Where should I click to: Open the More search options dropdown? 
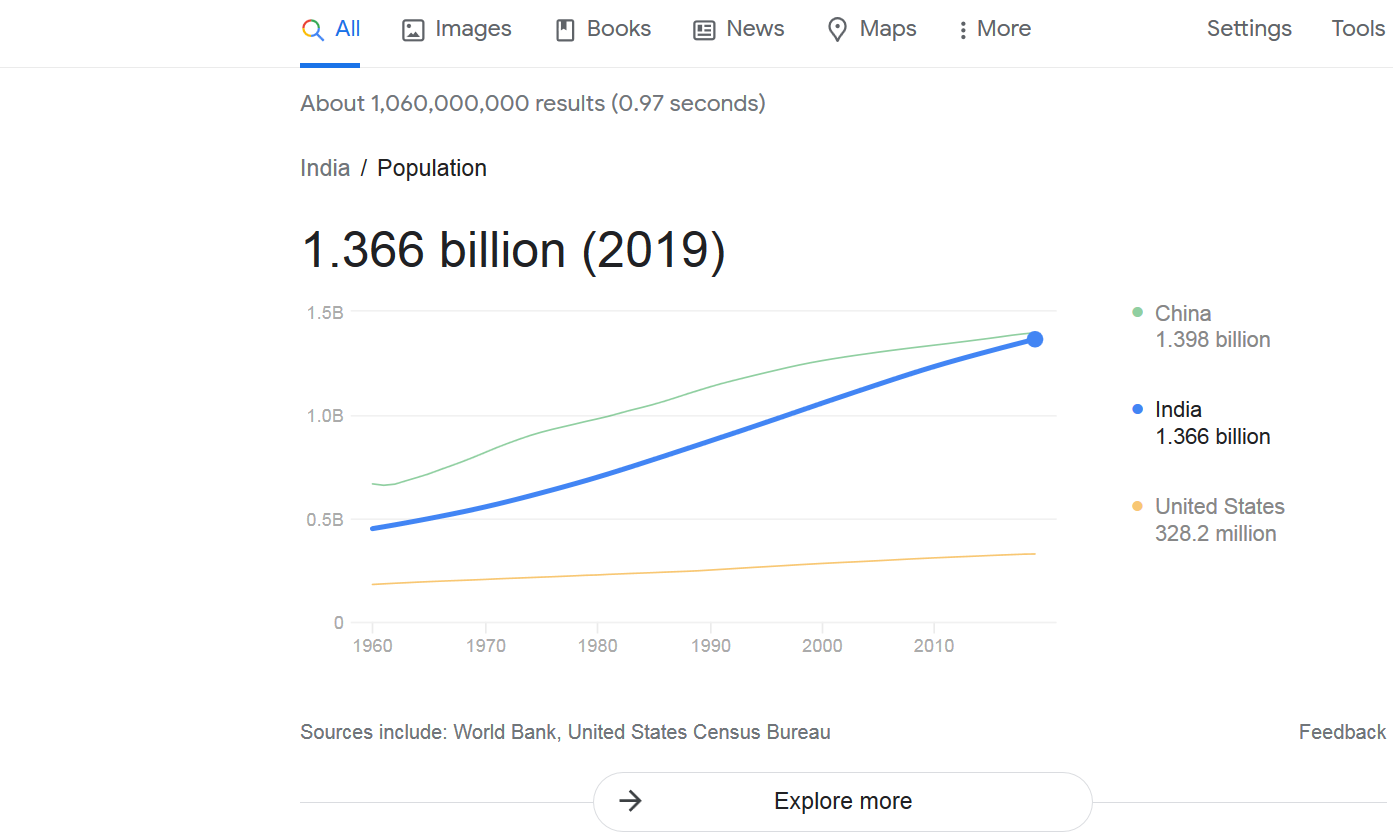tap(994, 29)
